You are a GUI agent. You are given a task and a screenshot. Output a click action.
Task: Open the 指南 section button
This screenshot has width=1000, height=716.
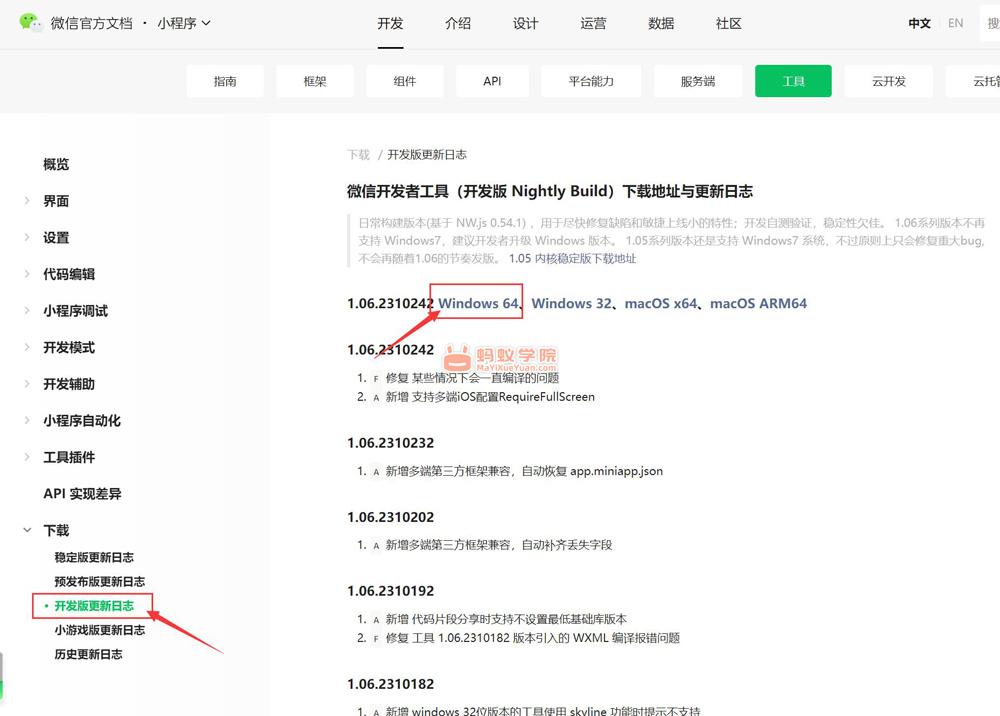[x=225, y=81]
